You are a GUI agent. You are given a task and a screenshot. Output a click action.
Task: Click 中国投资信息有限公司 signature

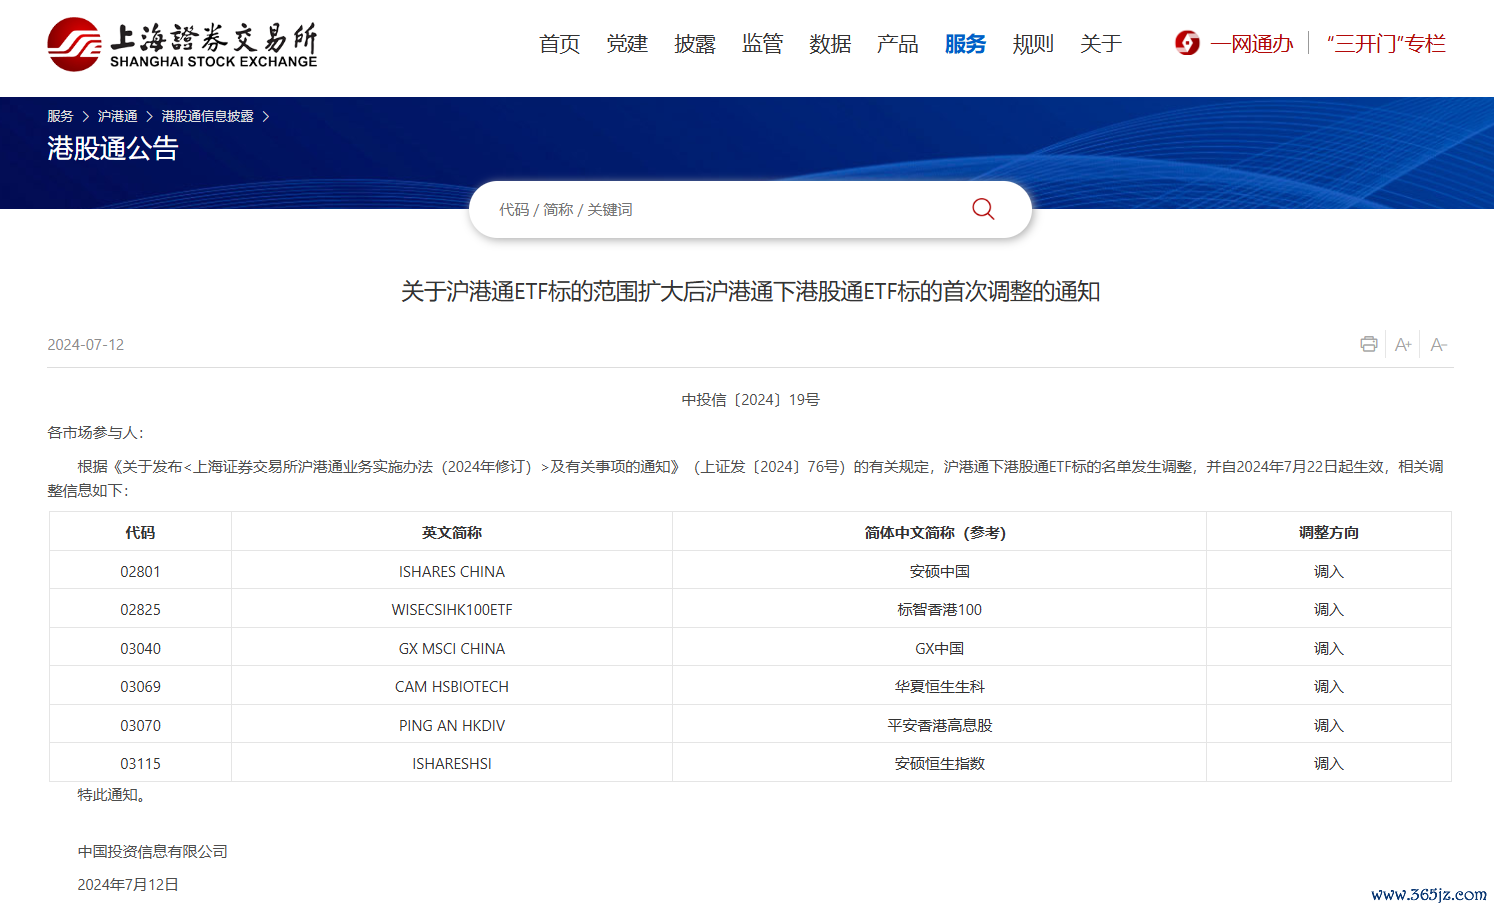pos(153,852)
